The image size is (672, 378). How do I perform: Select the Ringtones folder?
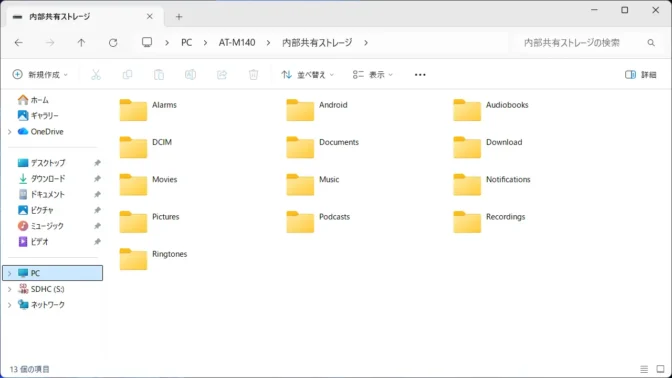[153, 259]
